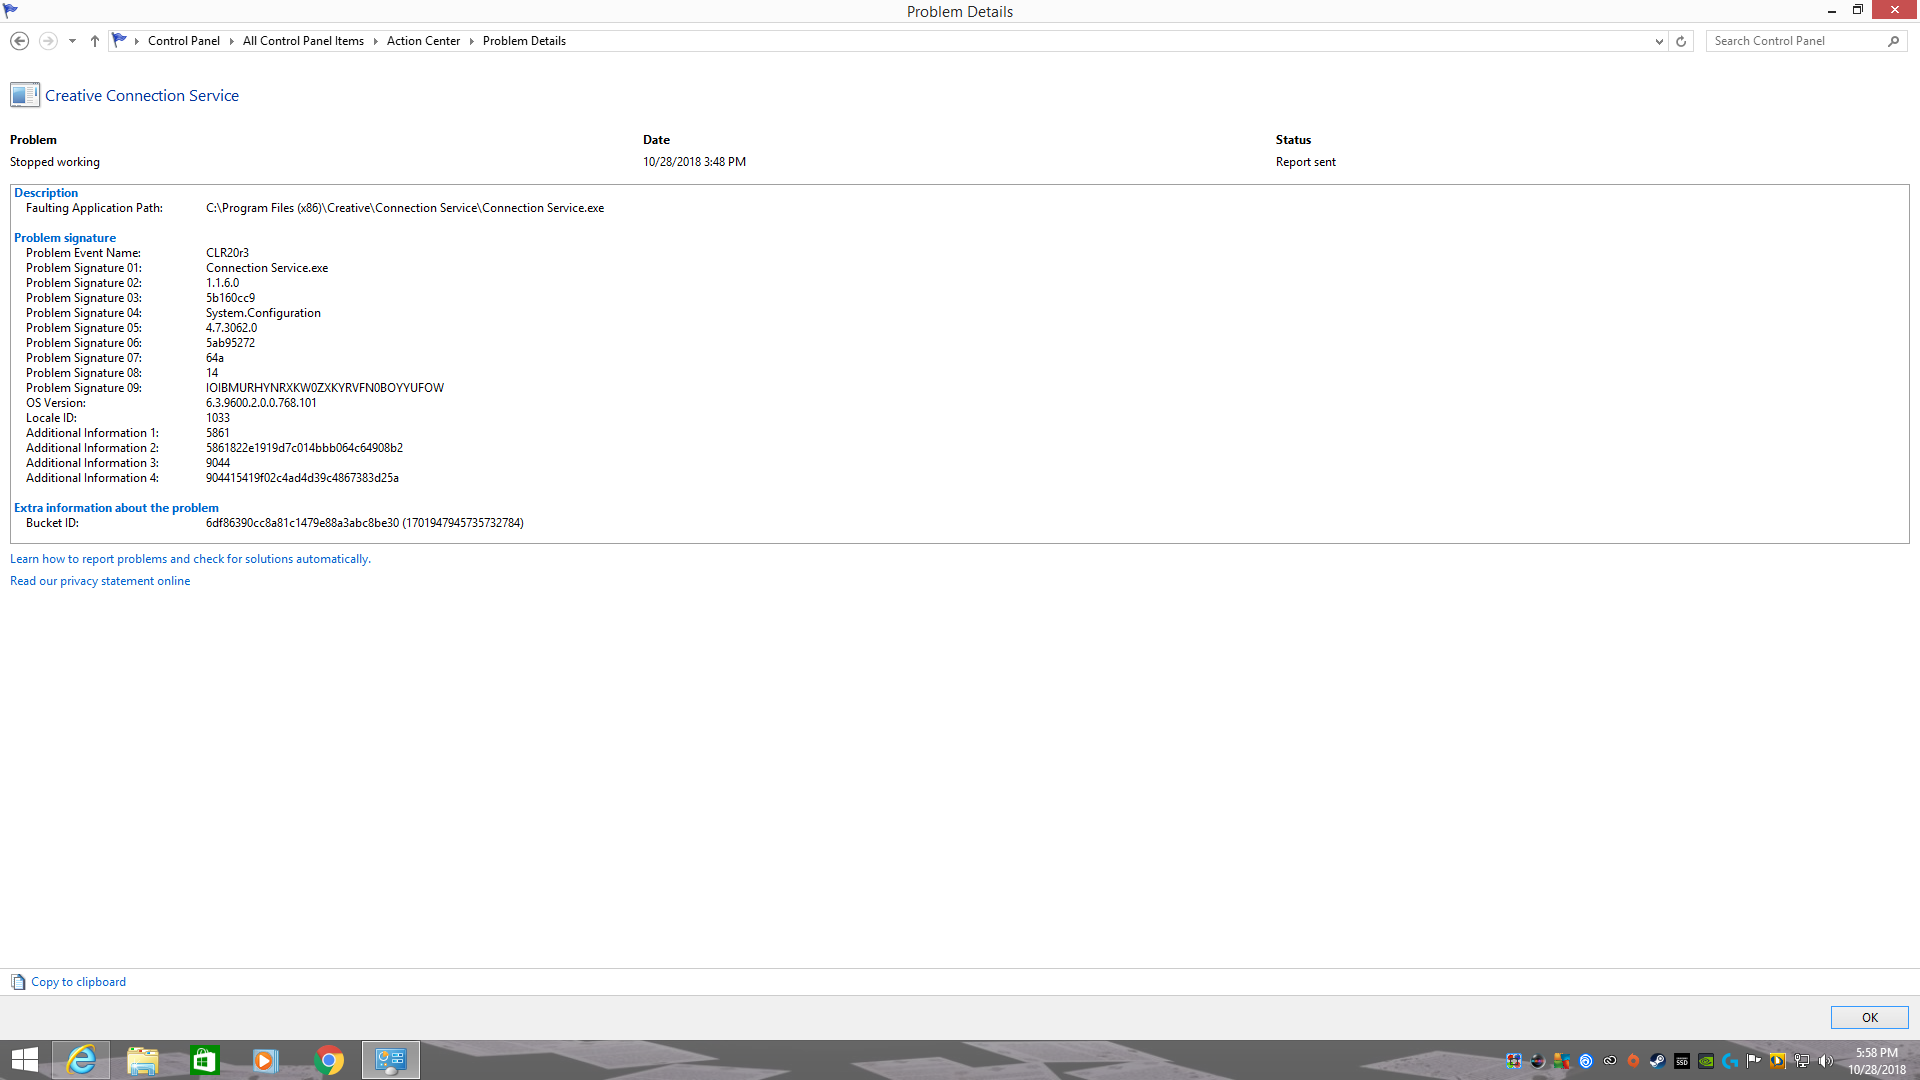The height and width of the screenshot is (1080, 1920).
Task: Go up one level with Up arrow
Action: 95,41
